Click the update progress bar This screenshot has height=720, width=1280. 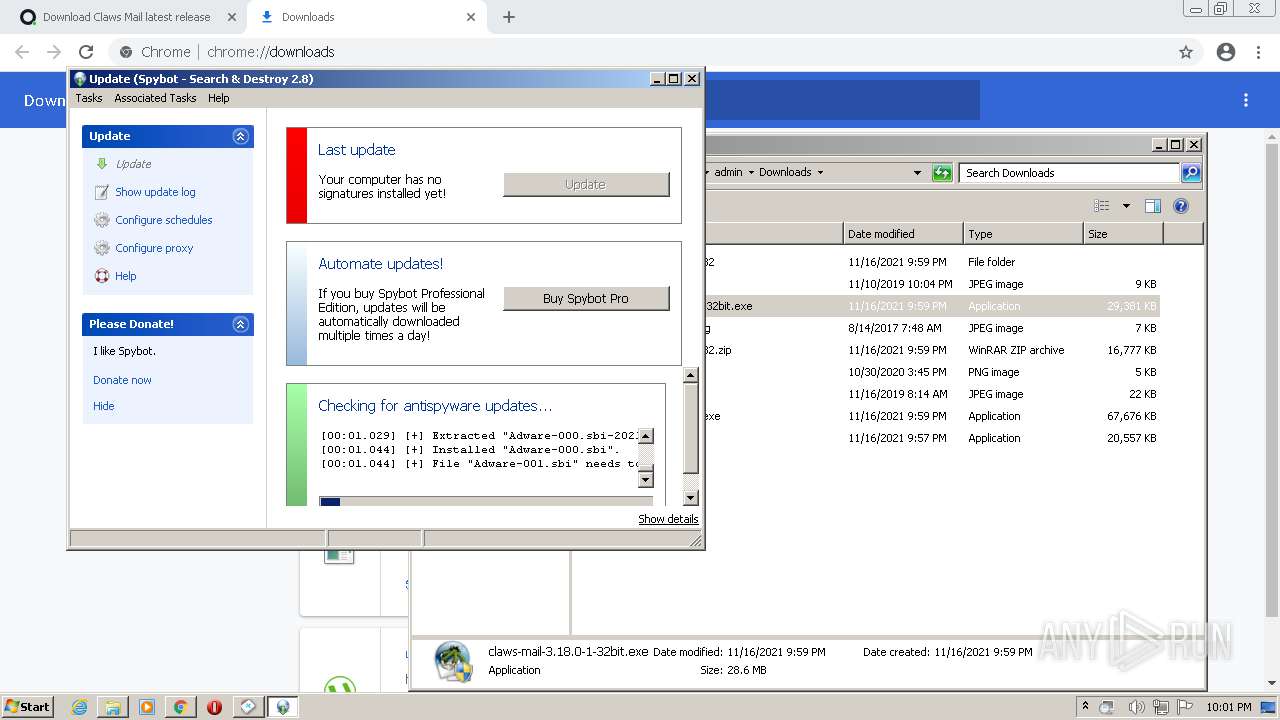[x=486, y=501]
